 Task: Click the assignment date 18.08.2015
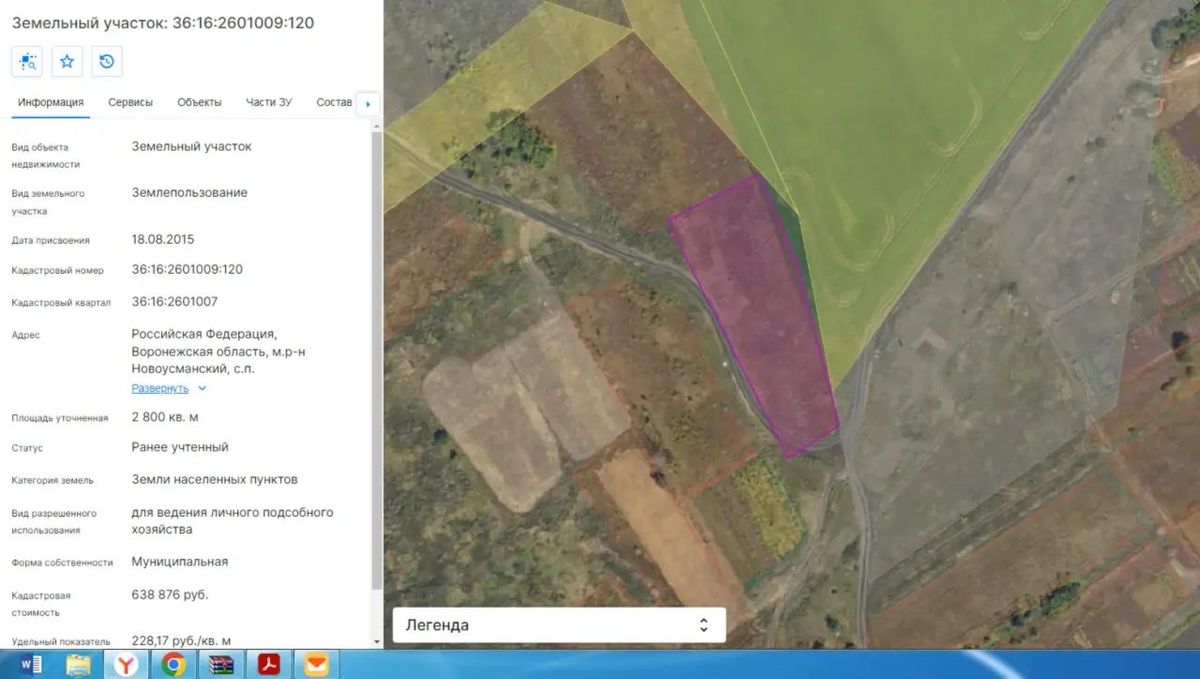(163, 240)
